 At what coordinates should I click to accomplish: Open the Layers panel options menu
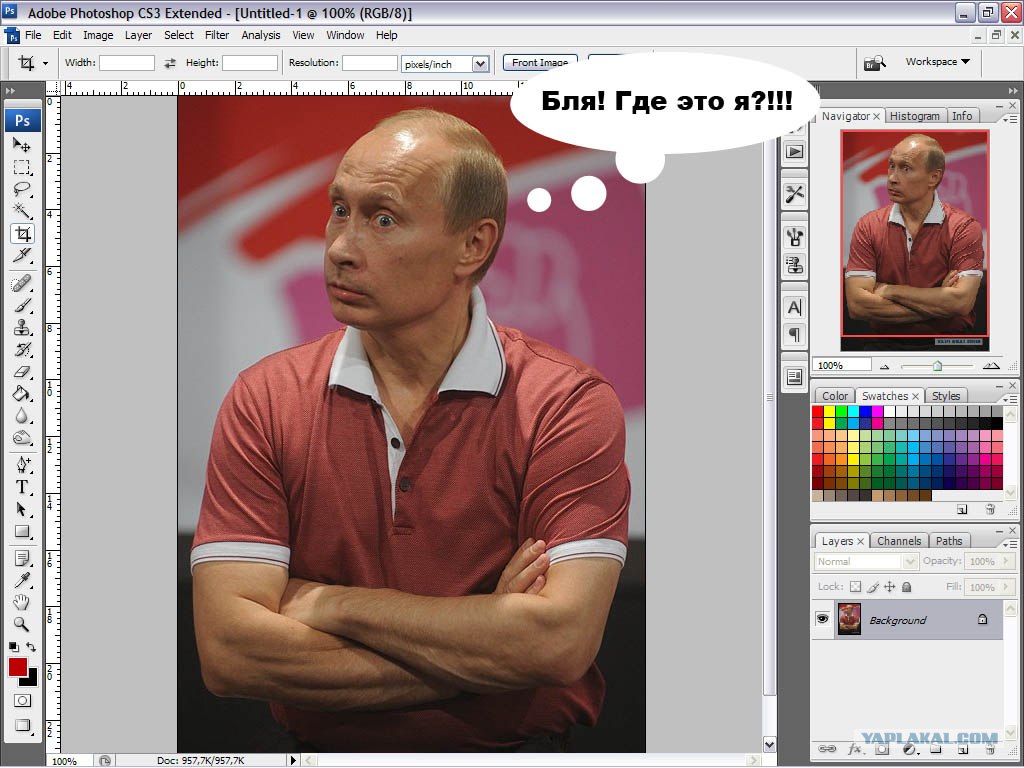point(1010,543)
